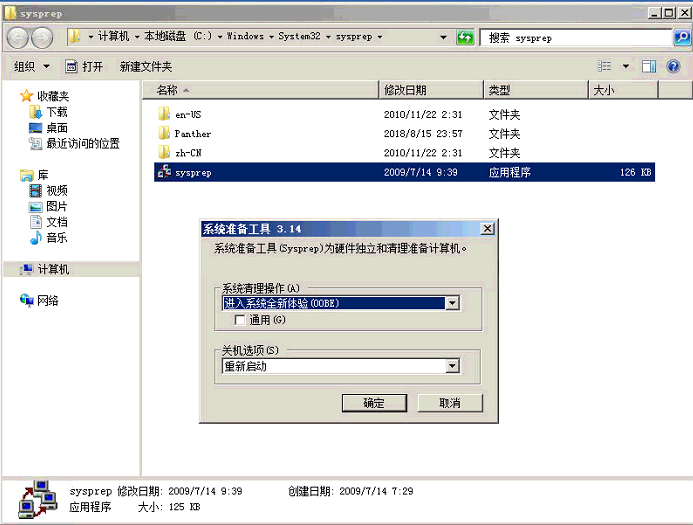Sort by 修改日期 column header
The width and height of the screenshot is (693, 525).
tap(405, 90)
